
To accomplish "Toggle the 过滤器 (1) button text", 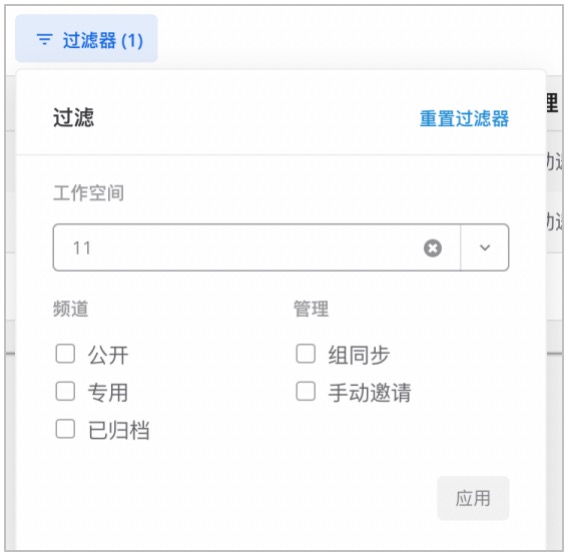I will [103, 40].
